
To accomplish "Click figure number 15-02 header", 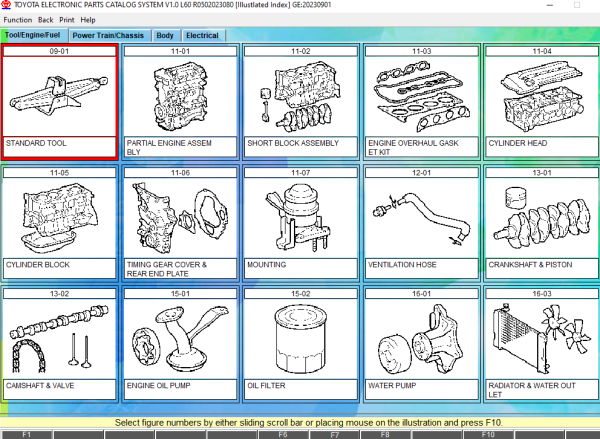I will click(301, 294).
